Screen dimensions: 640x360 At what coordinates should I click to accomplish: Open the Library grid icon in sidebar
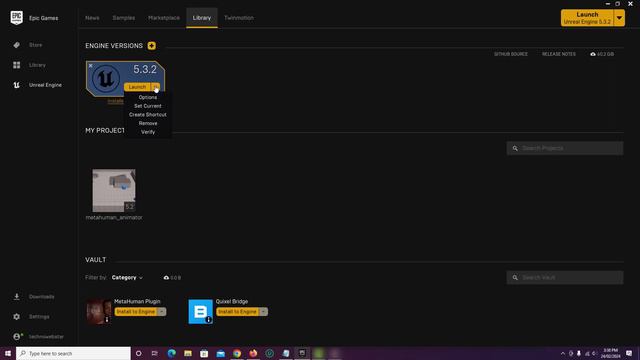tap(16, 65)
